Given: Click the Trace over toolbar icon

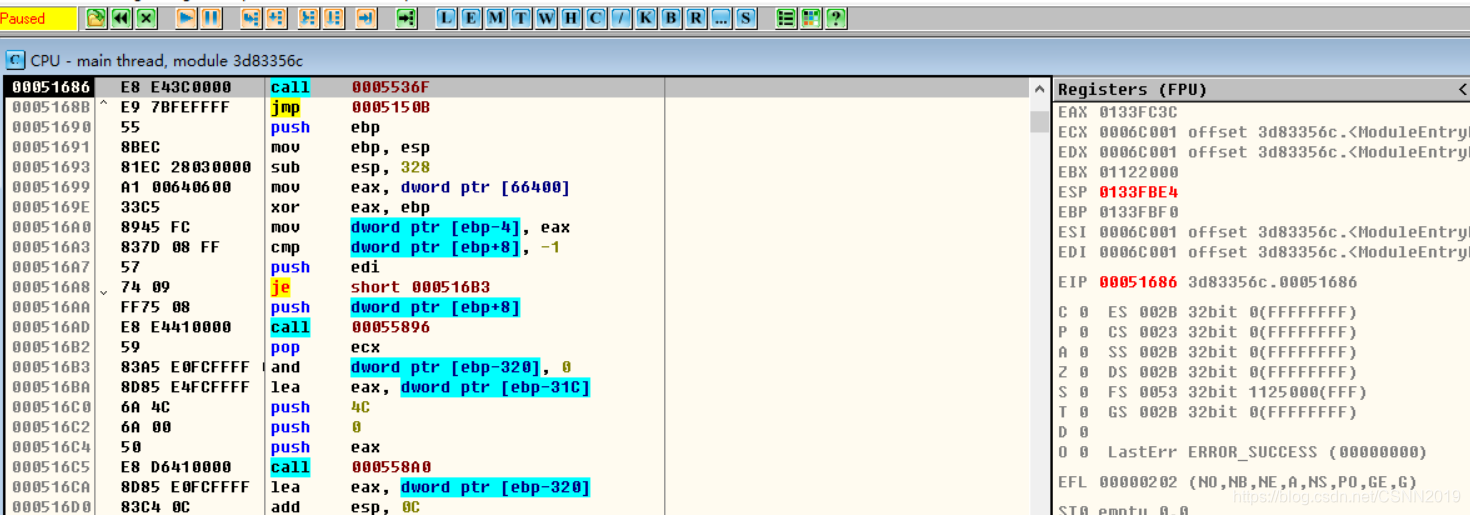Looking at the screenshot, I should 333,18.
